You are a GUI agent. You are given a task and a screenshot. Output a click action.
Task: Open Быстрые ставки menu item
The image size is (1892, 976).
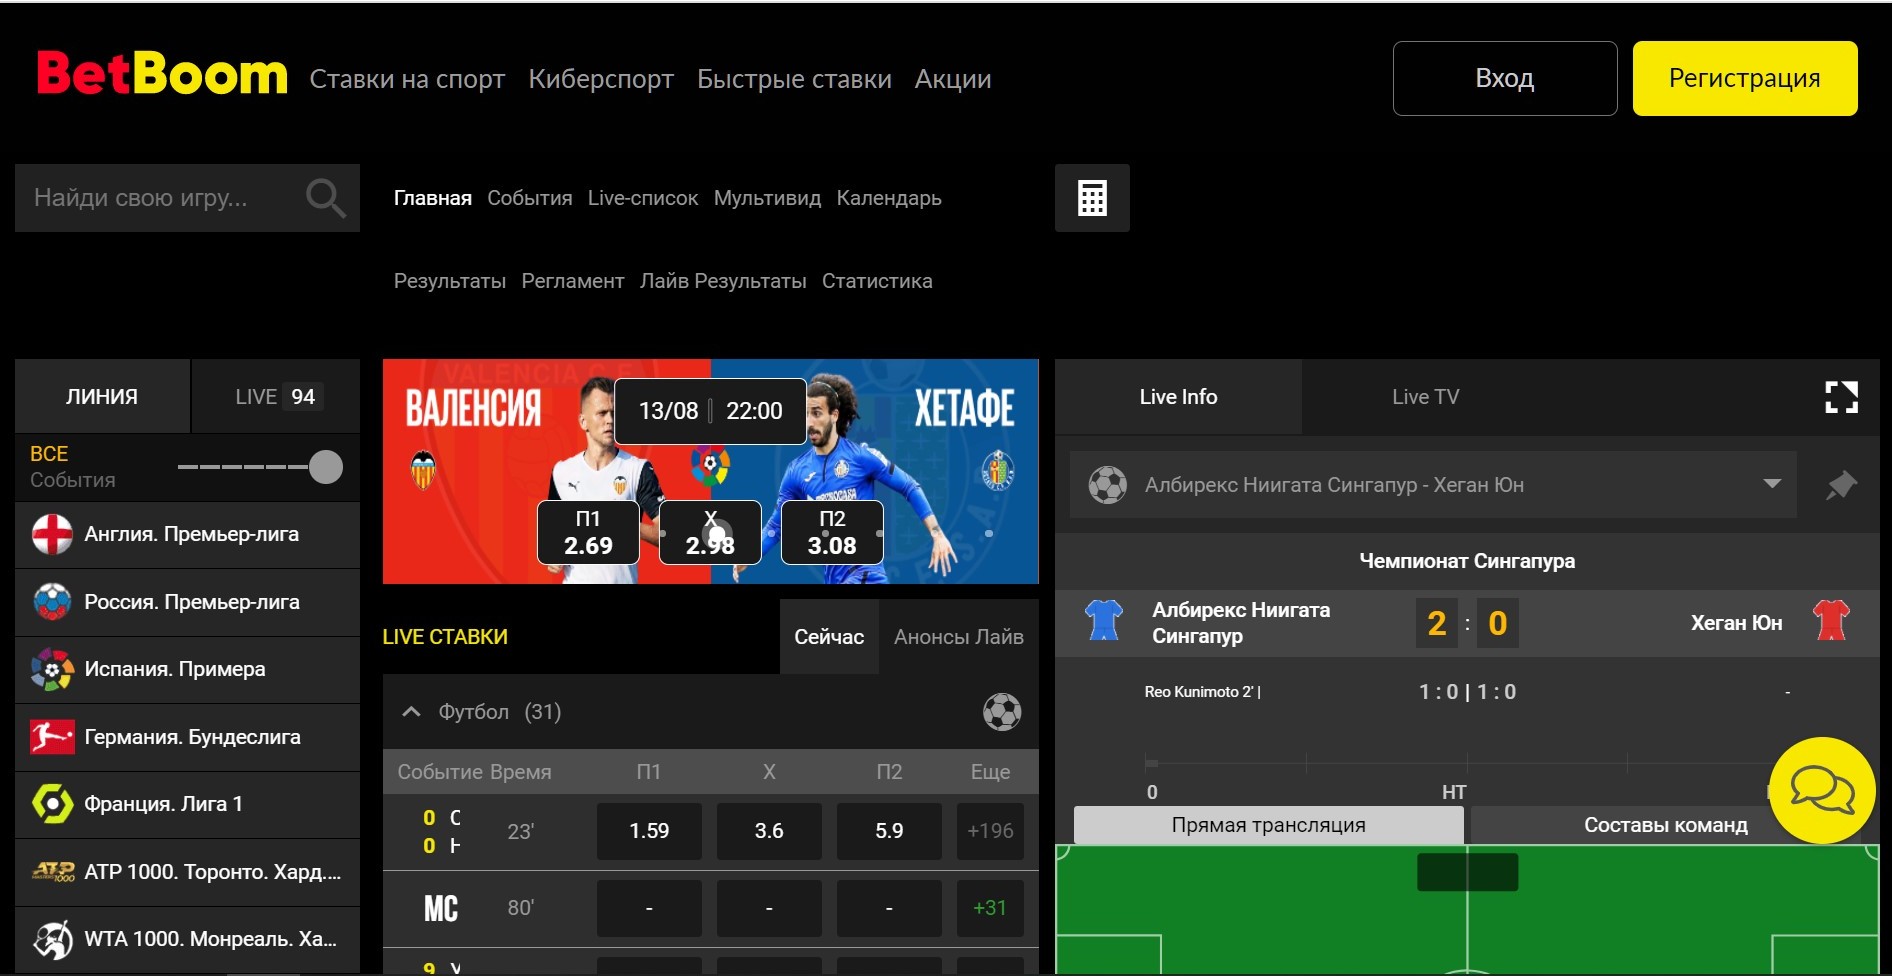[794, 79]
